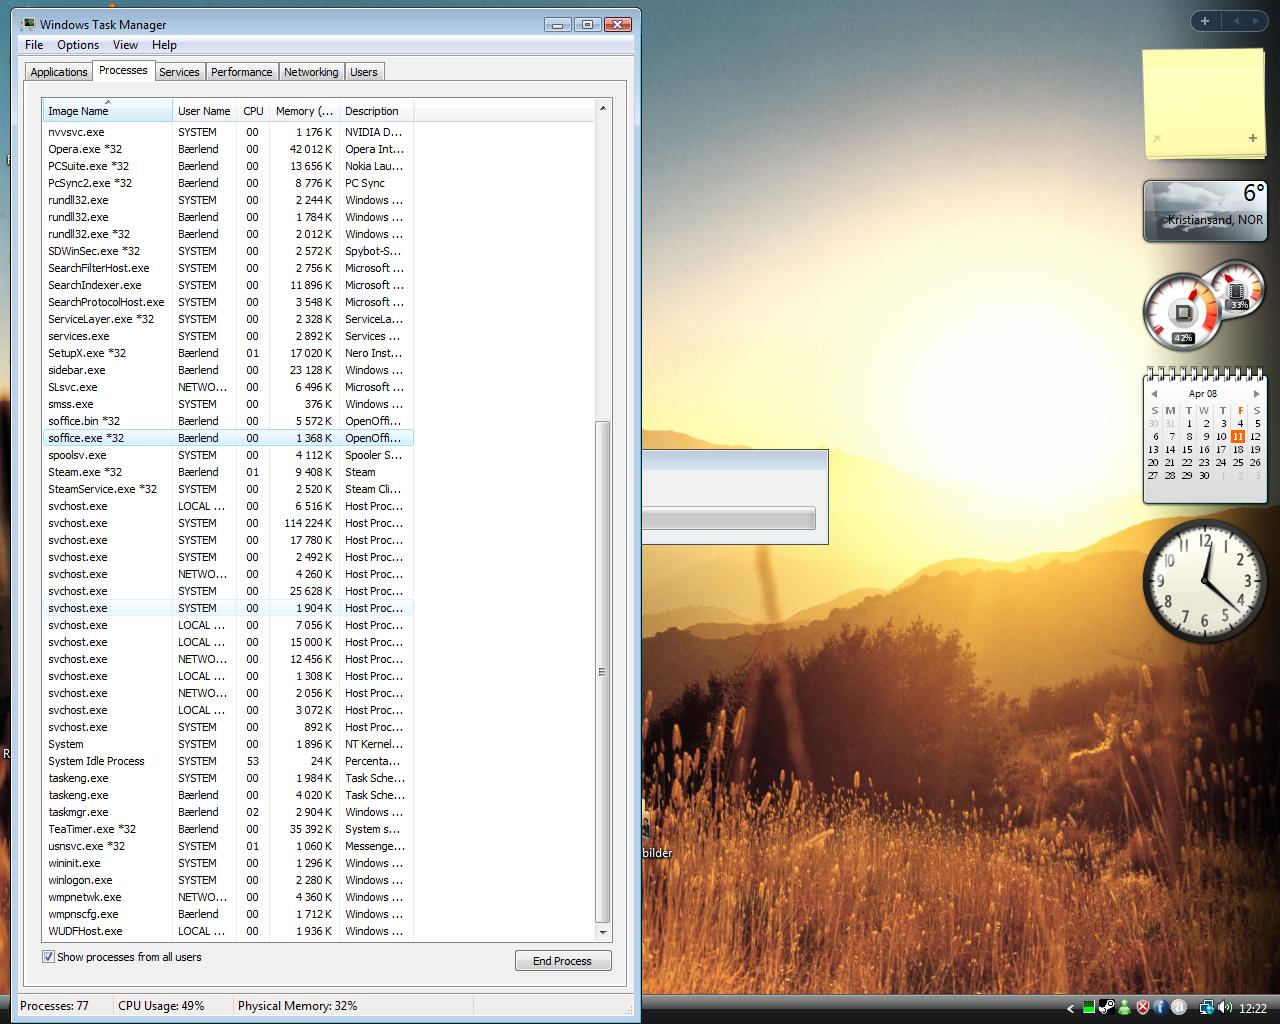The height and width of the screenshot is (1024, 1280).
Task: Click the Task Manager CPU tray icon
Action: pos(1088,1008)
